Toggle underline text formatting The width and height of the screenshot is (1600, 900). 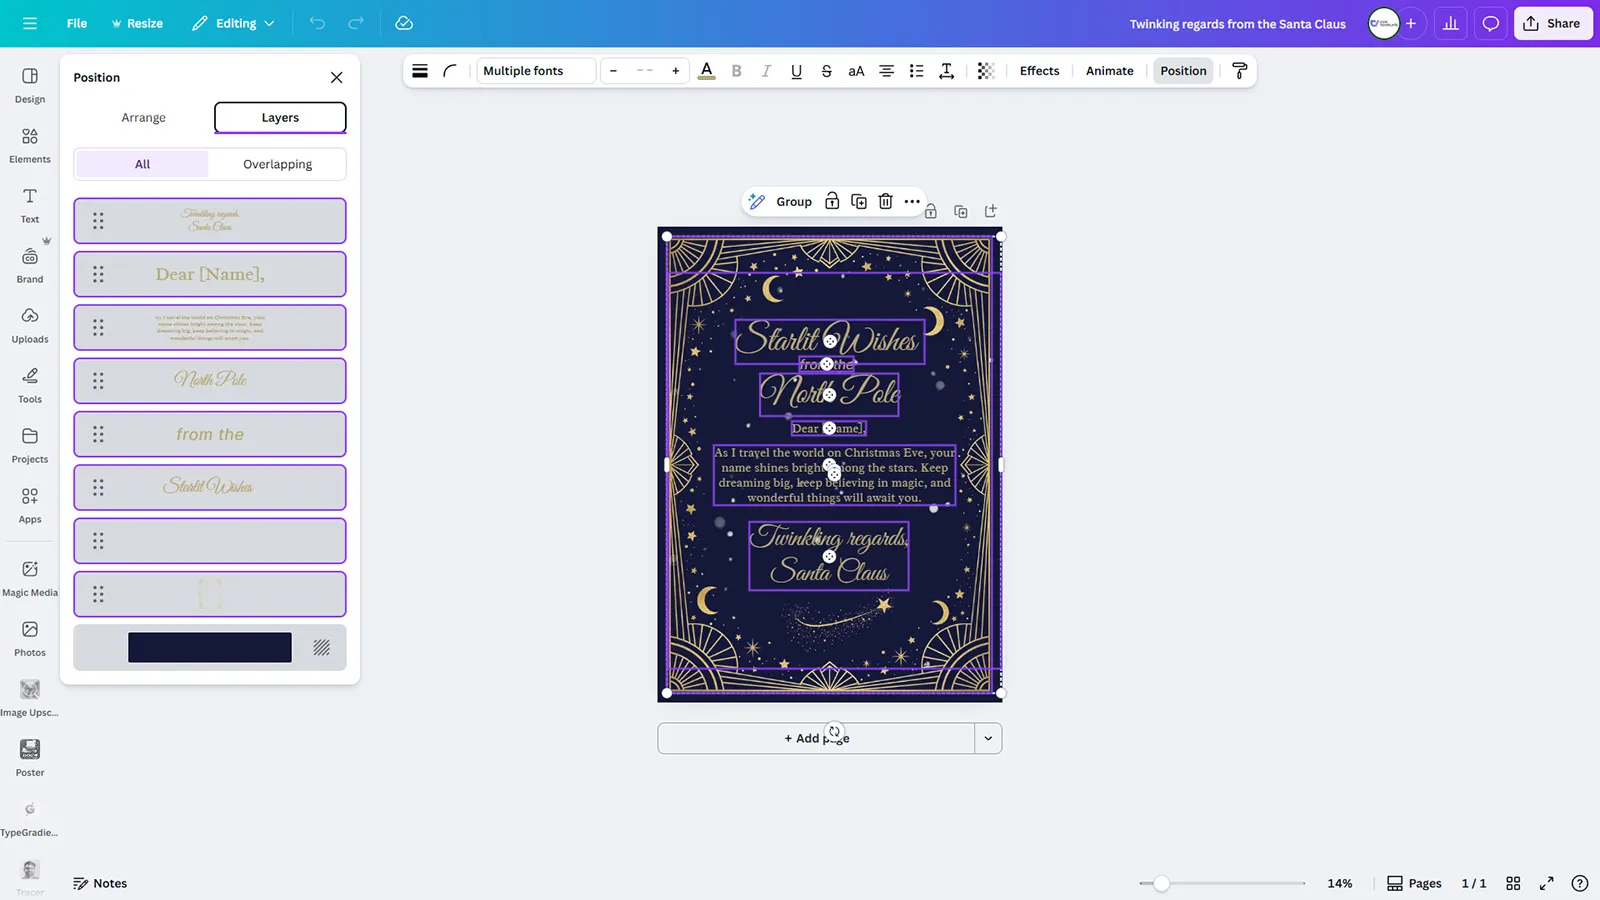pos(796,71)
